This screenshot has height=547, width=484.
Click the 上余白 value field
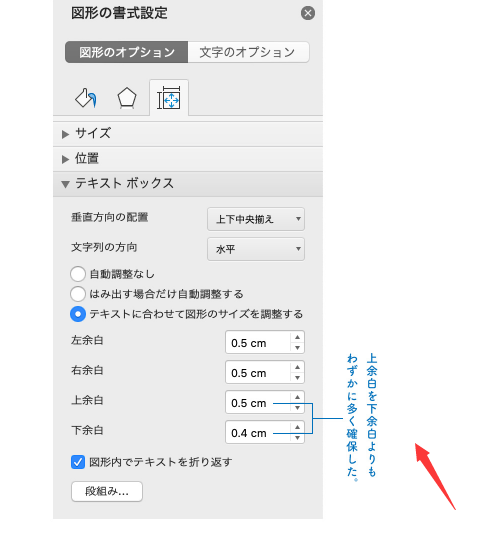point(258,402)
